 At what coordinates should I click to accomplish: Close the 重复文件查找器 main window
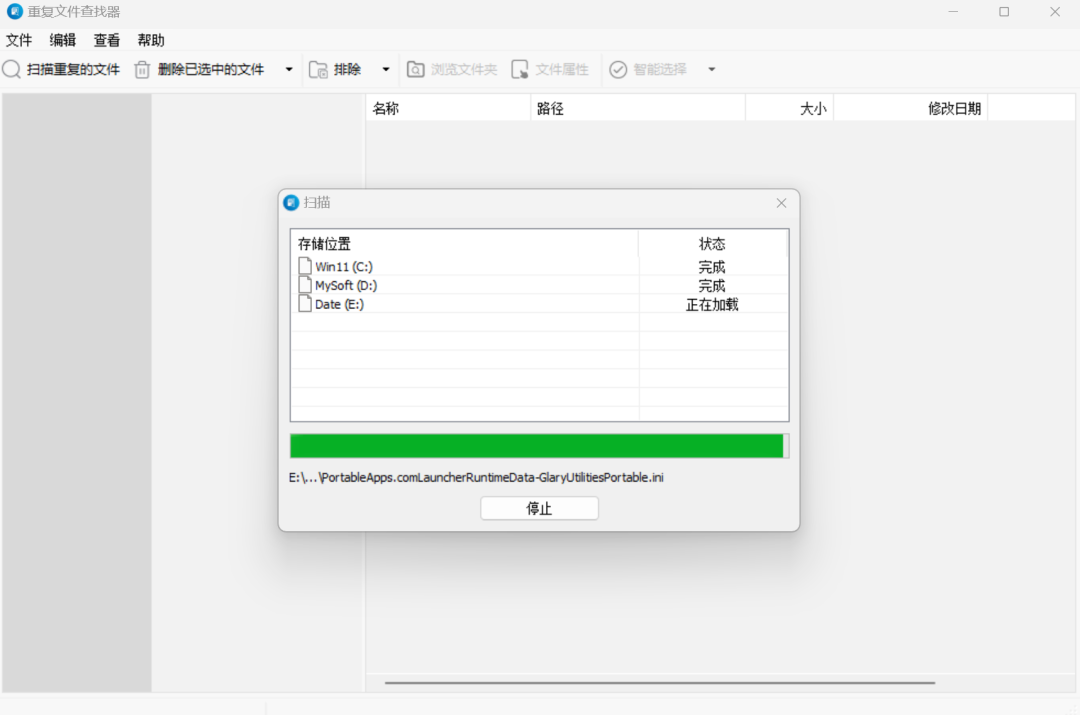1055,12
